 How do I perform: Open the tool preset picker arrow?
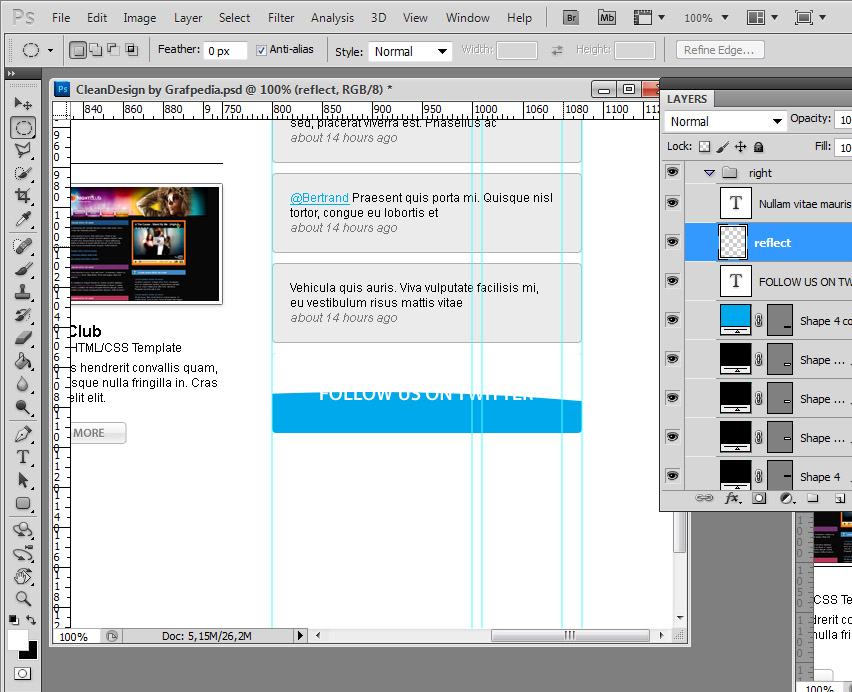(51, 51)
